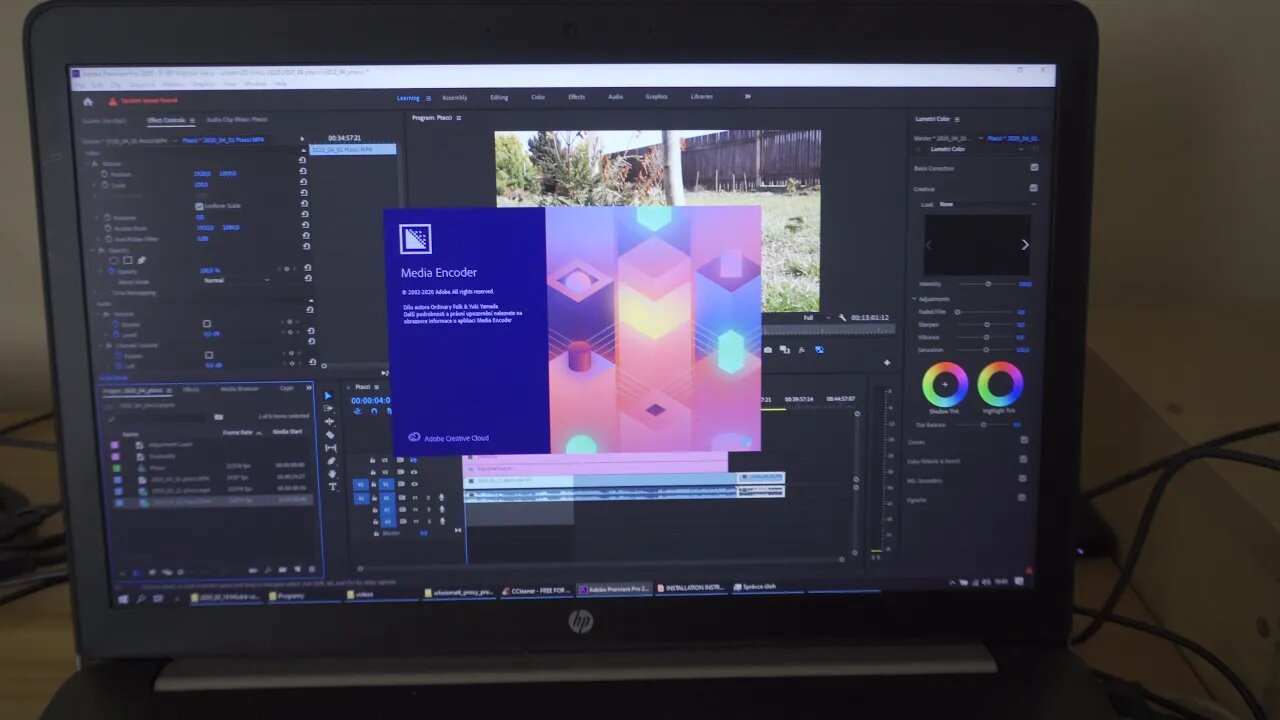1280x720 pixels.
Task: Switch to the Assembly workspace
Action: [455, 98]
